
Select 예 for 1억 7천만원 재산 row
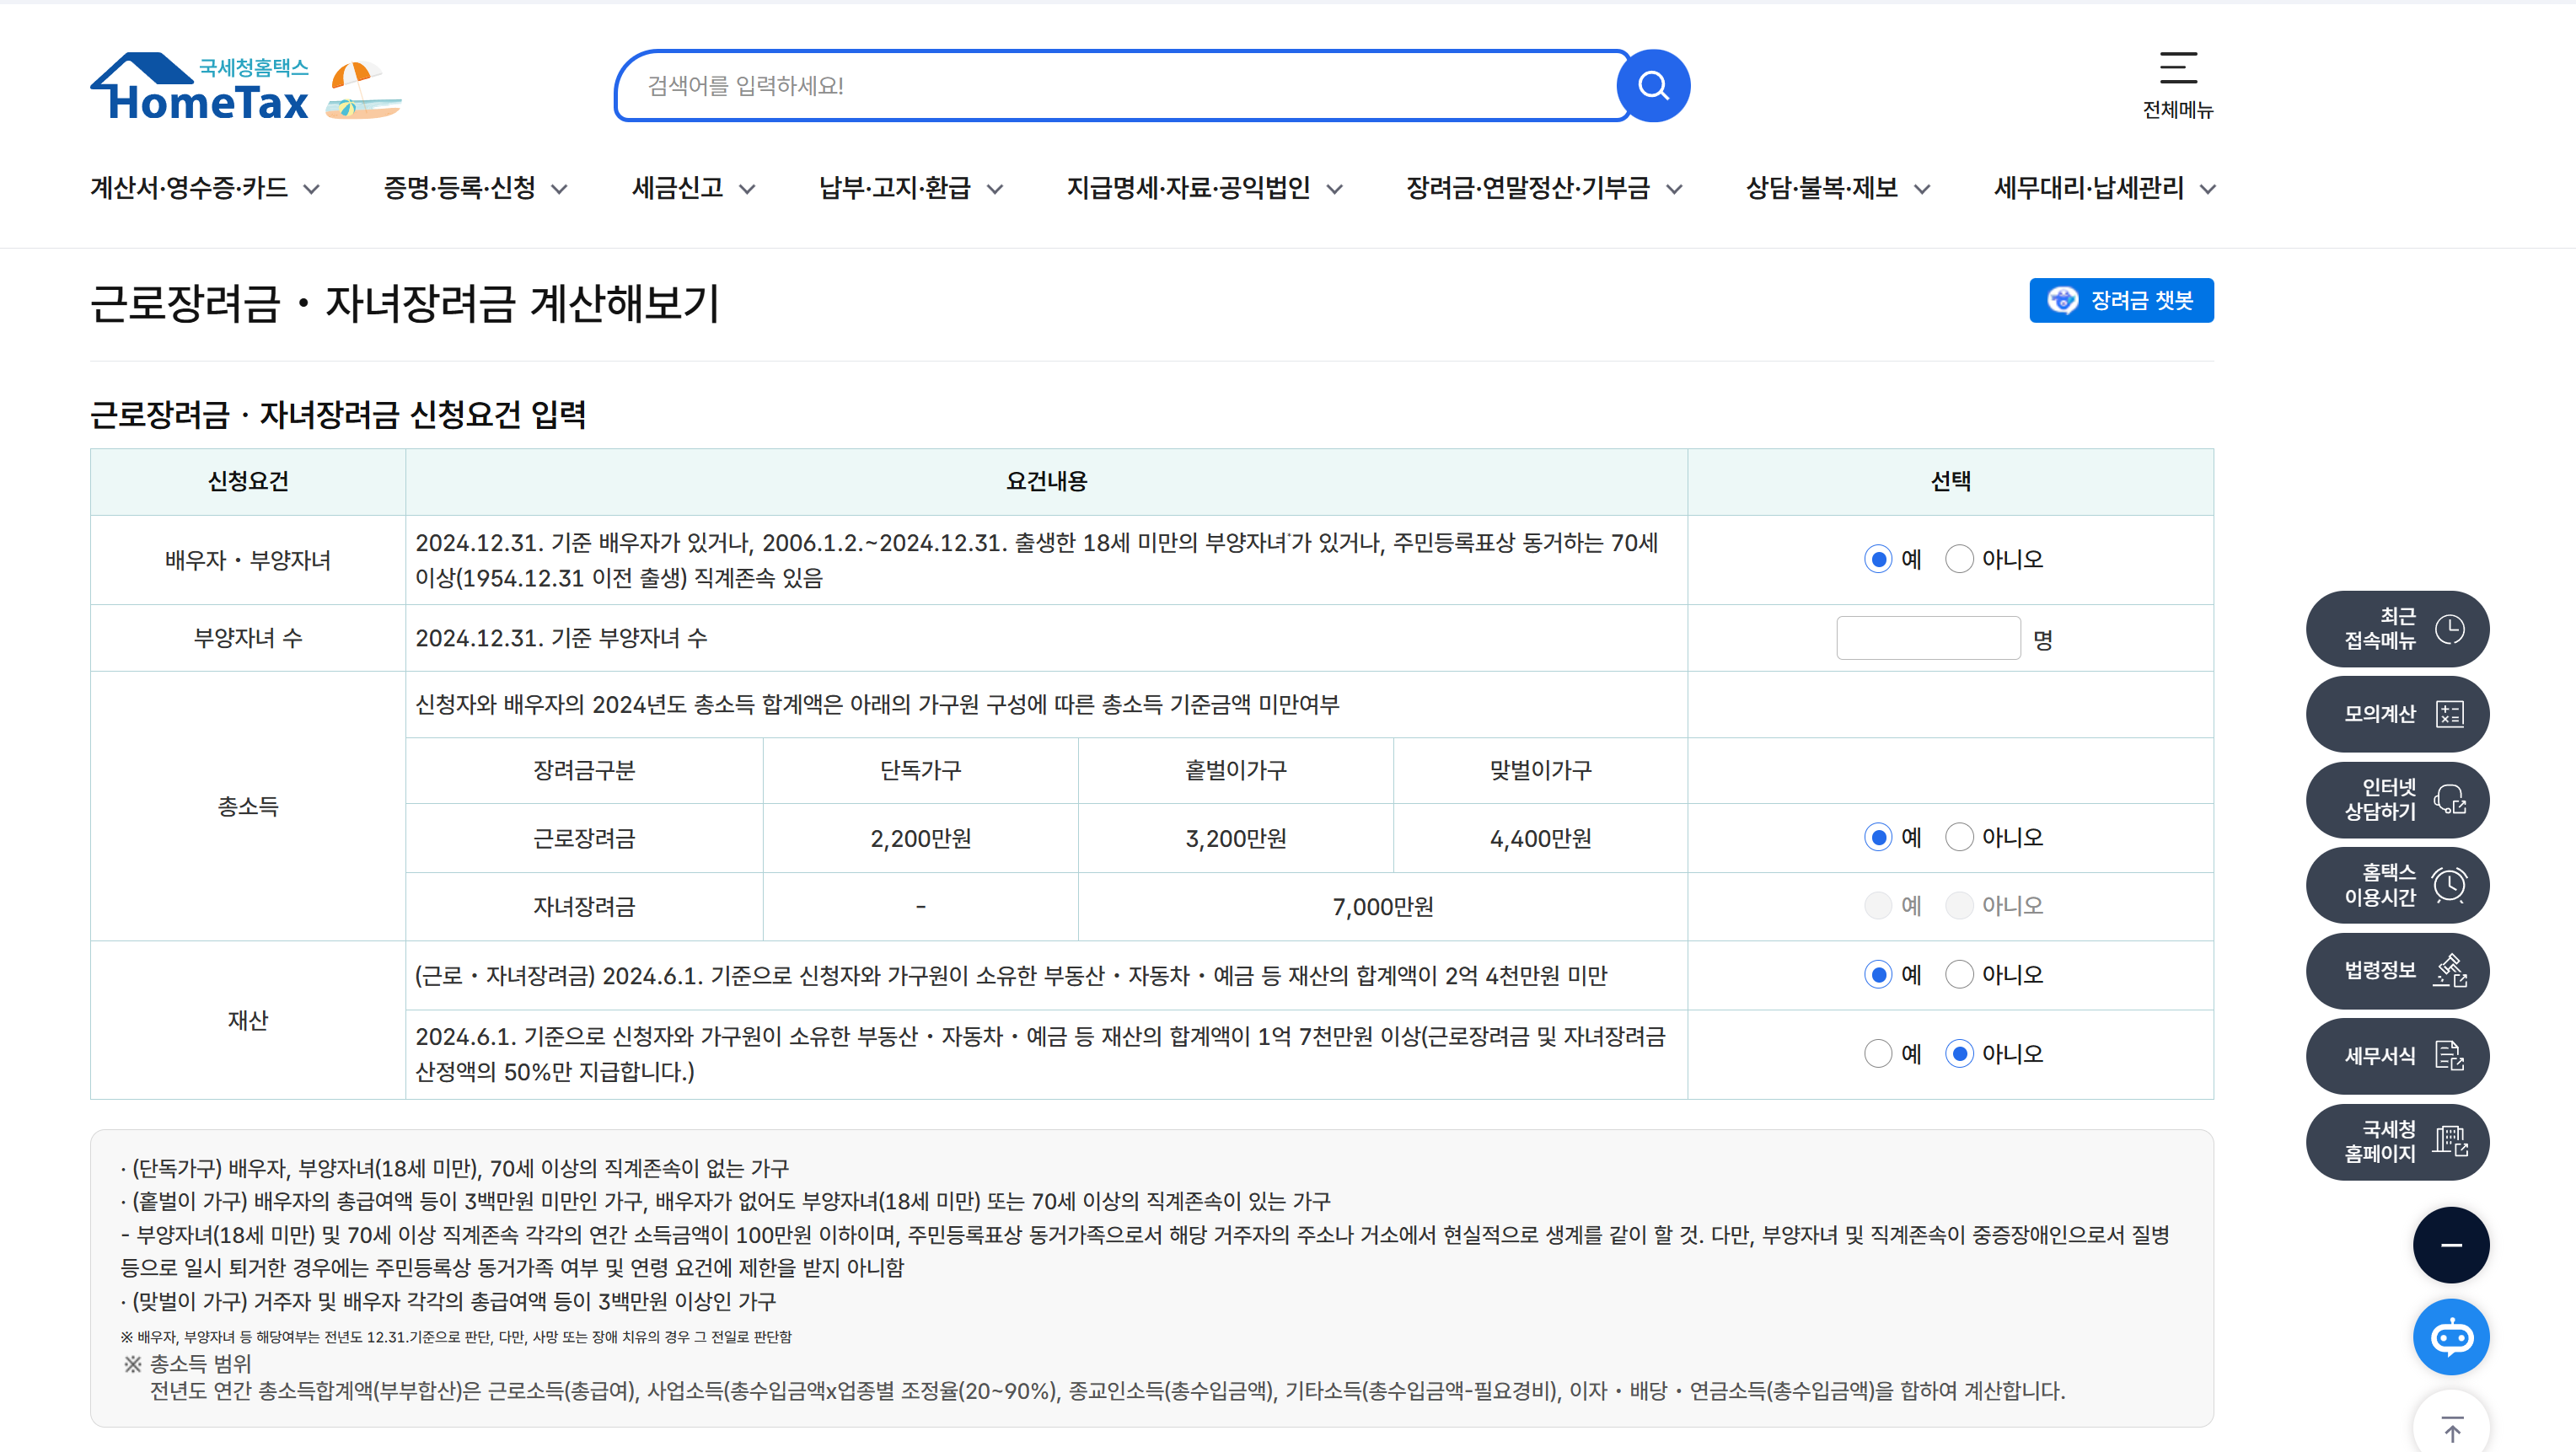[1878, 1054]
